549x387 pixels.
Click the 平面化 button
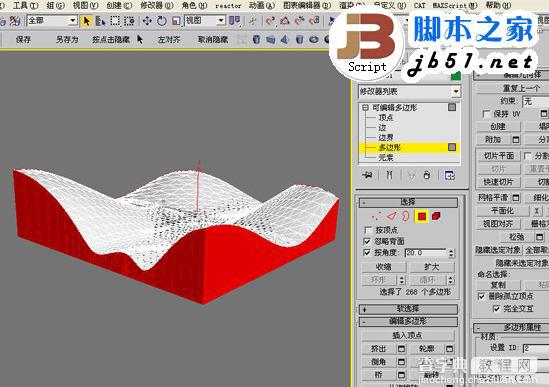point(502,211)
